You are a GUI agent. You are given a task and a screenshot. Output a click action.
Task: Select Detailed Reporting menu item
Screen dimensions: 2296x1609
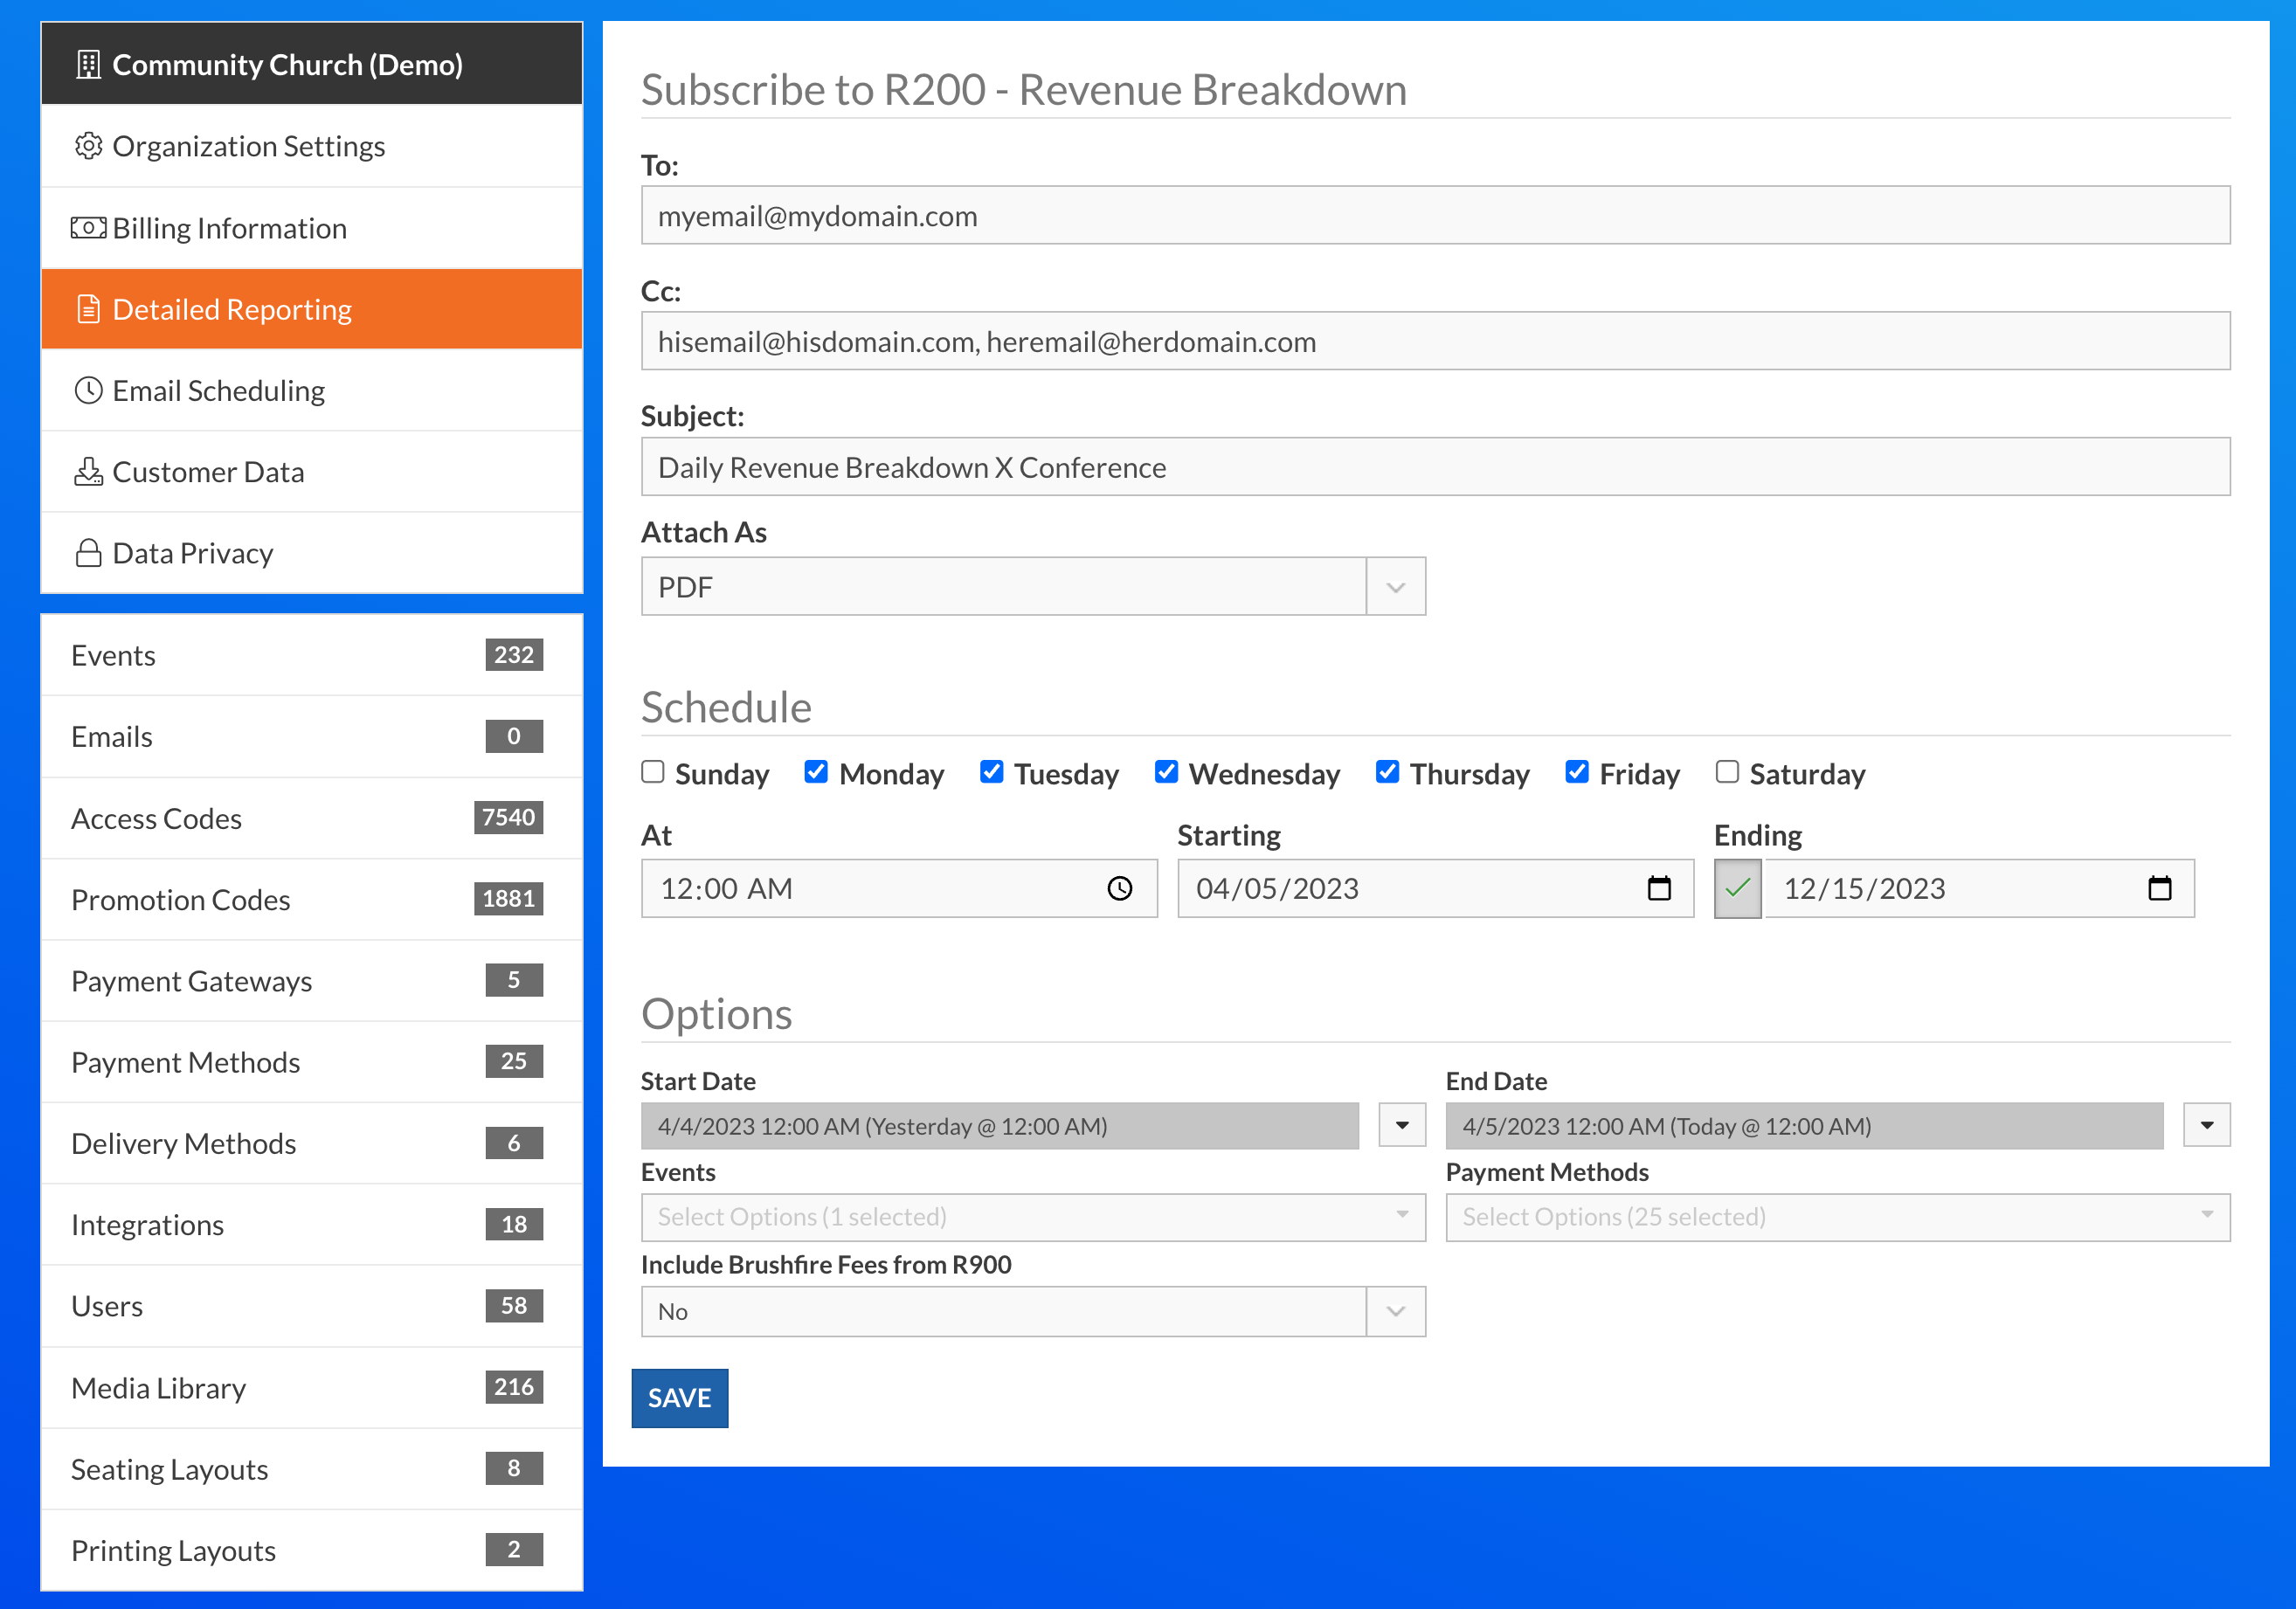[312, 309]
